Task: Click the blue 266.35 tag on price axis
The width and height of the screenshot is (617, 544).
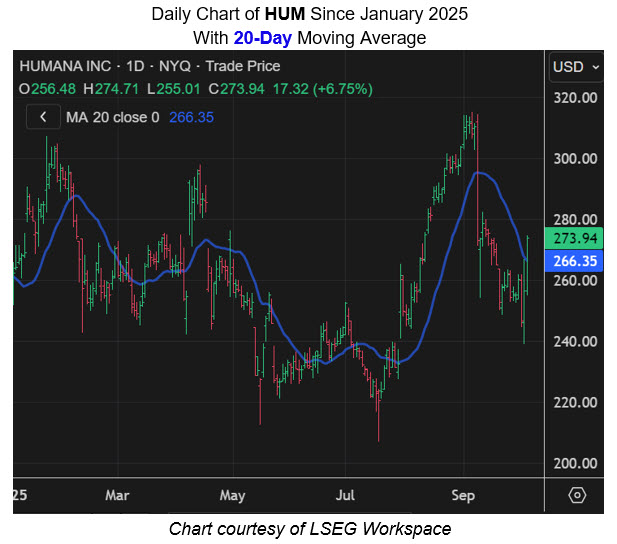Action: click(574, 261)
